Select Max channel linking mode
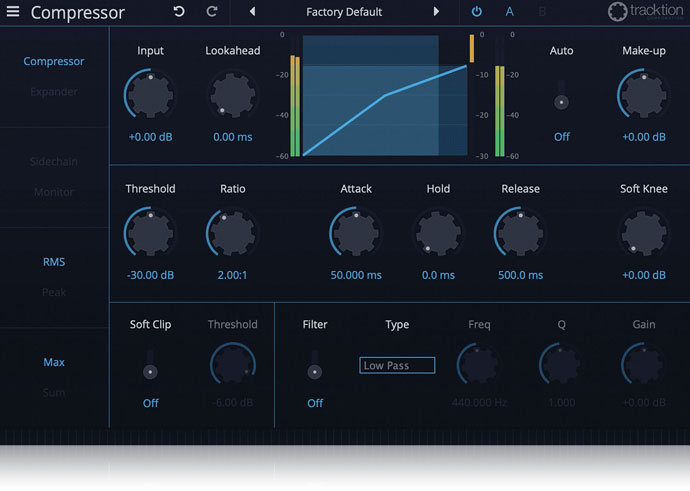The height and width of the screenshot is (491, 690). pos(54,362)
